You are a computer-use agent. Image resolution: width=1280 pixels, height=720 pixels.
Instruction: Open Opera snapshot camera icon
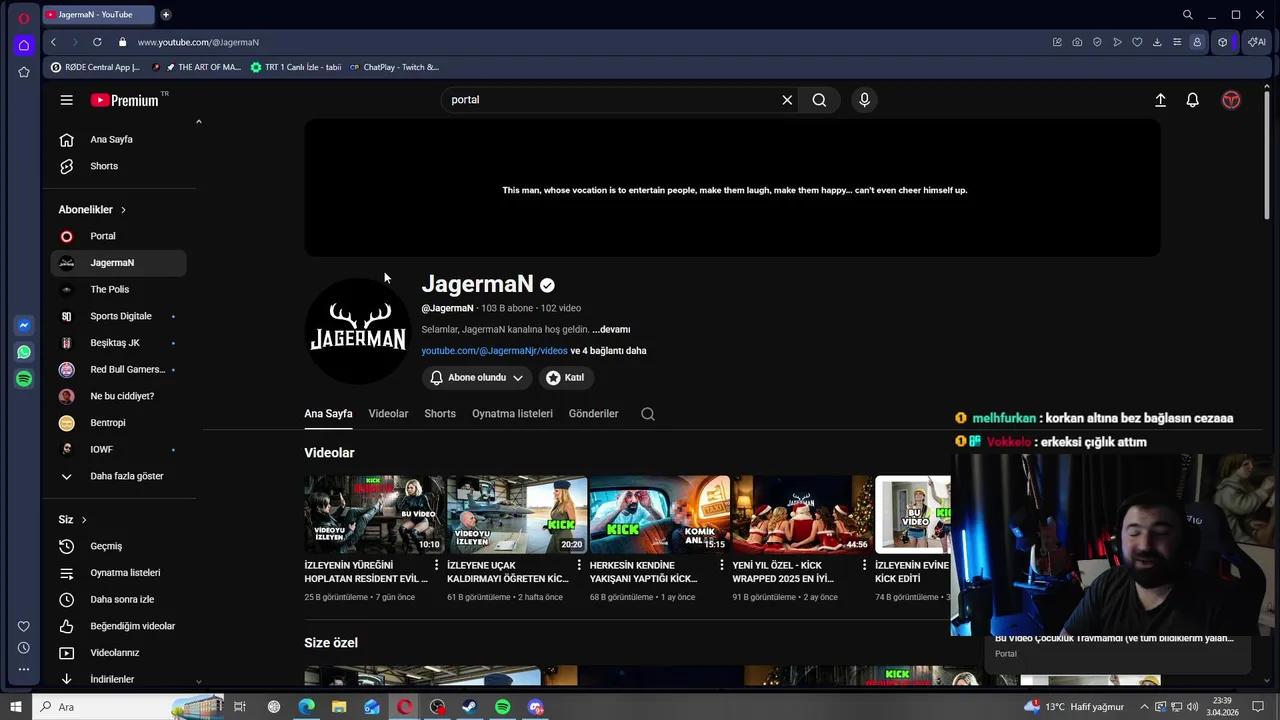click(x=1077, y=42)
